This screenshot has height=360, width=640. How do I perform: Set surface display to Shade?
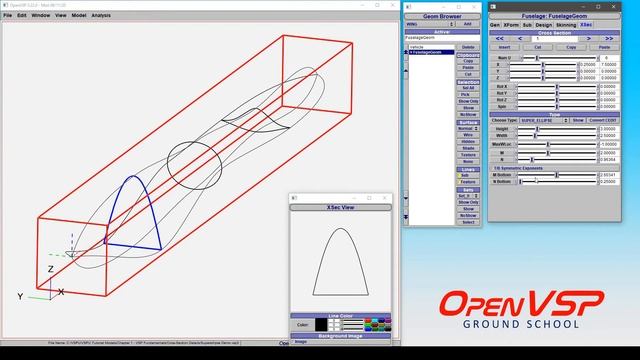(468, 148)
